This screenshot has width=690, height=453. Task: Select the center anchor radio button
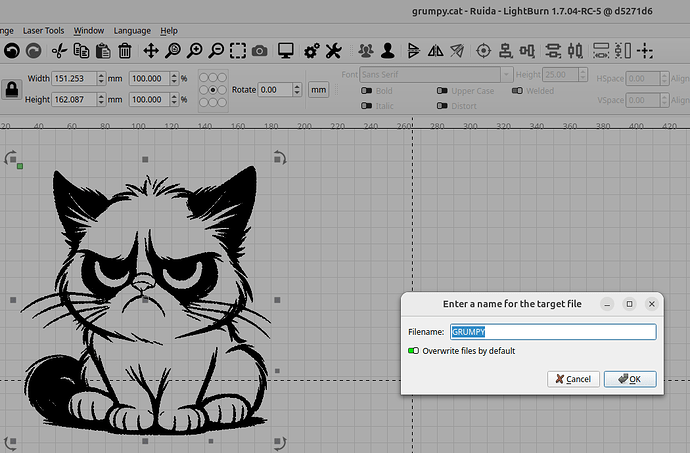[213, 90]
